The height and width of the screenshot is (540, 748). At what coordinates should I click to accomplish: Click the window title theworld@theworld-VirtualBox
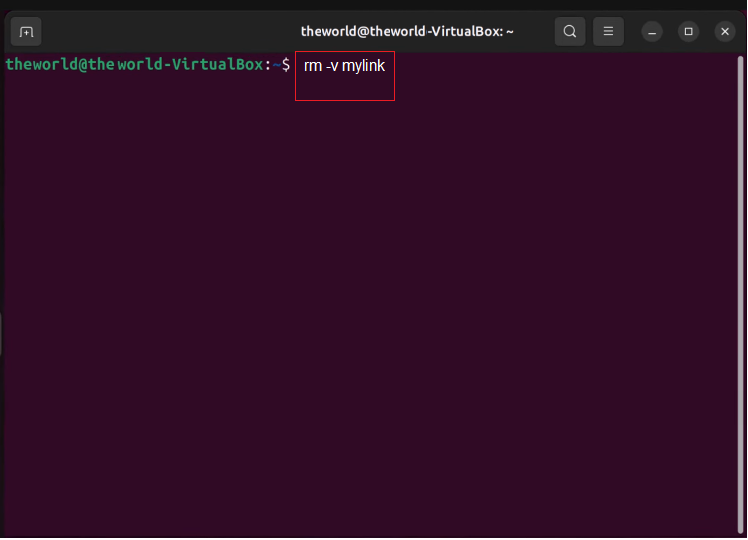[x=400, y=31]
